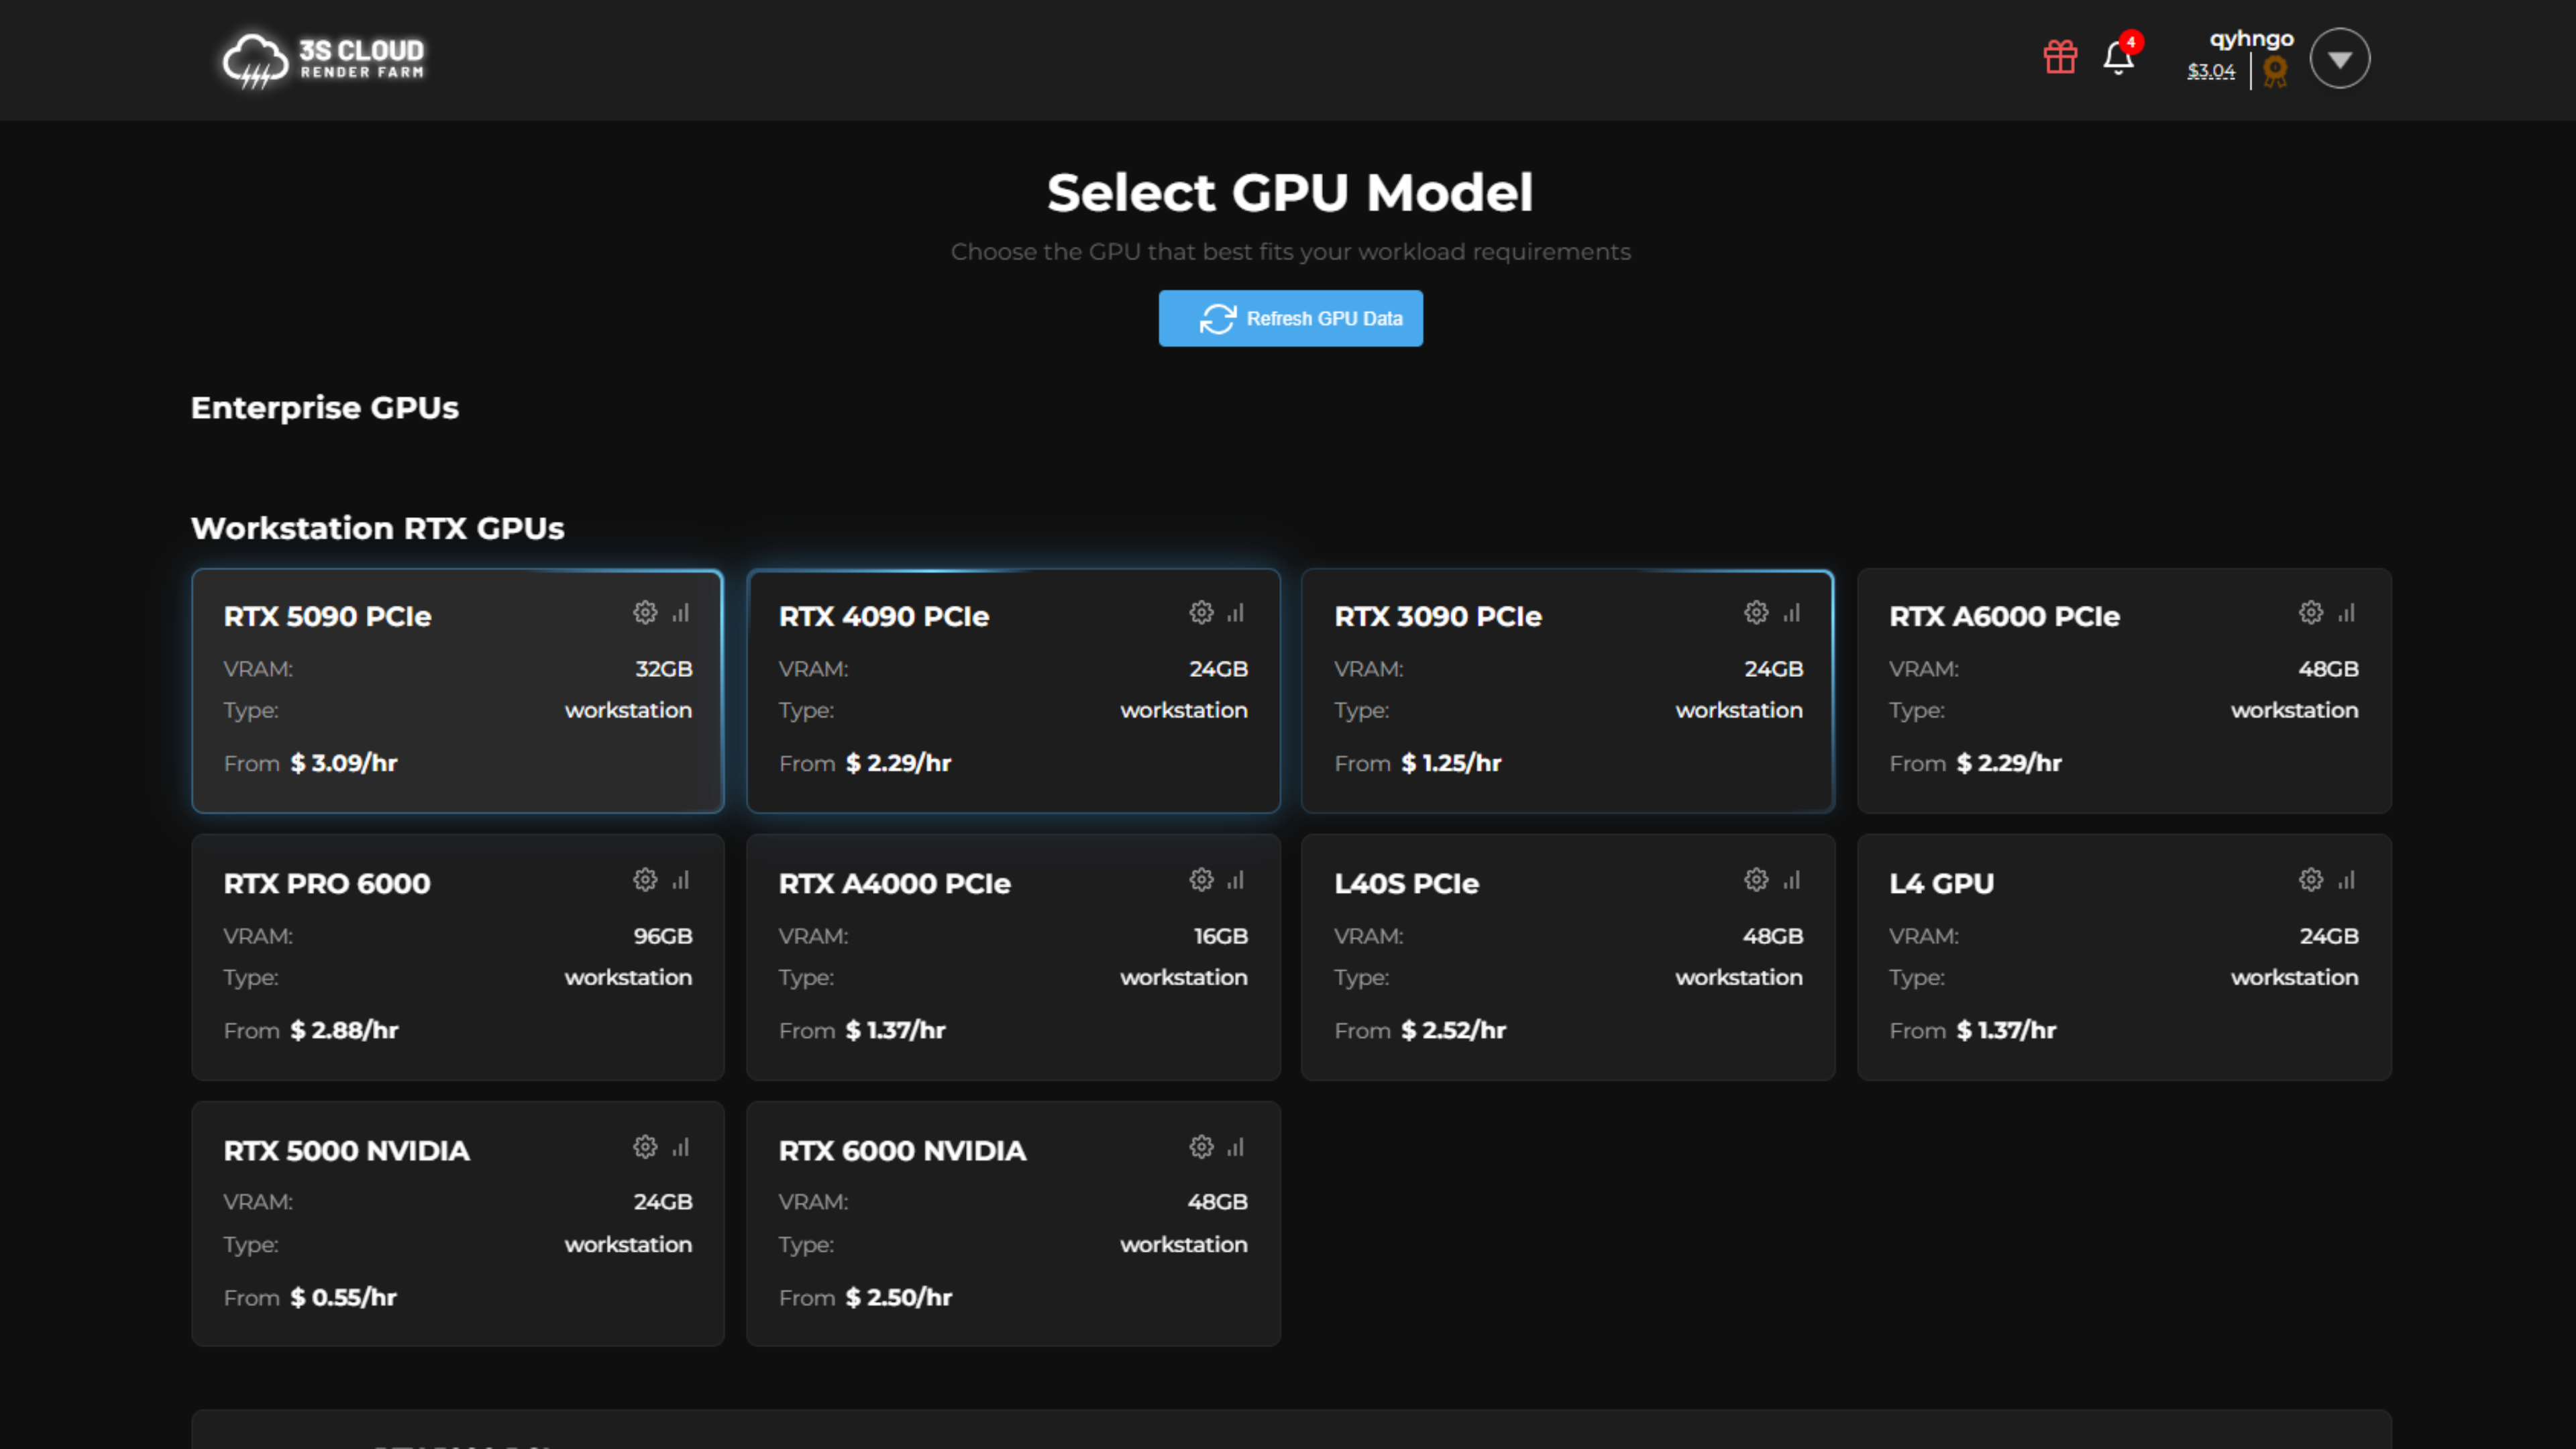View bar chart stats for RTX 5000 NVIDIA
The width and height of the screenshot is (2576, 1449).
pos(681,1147)
